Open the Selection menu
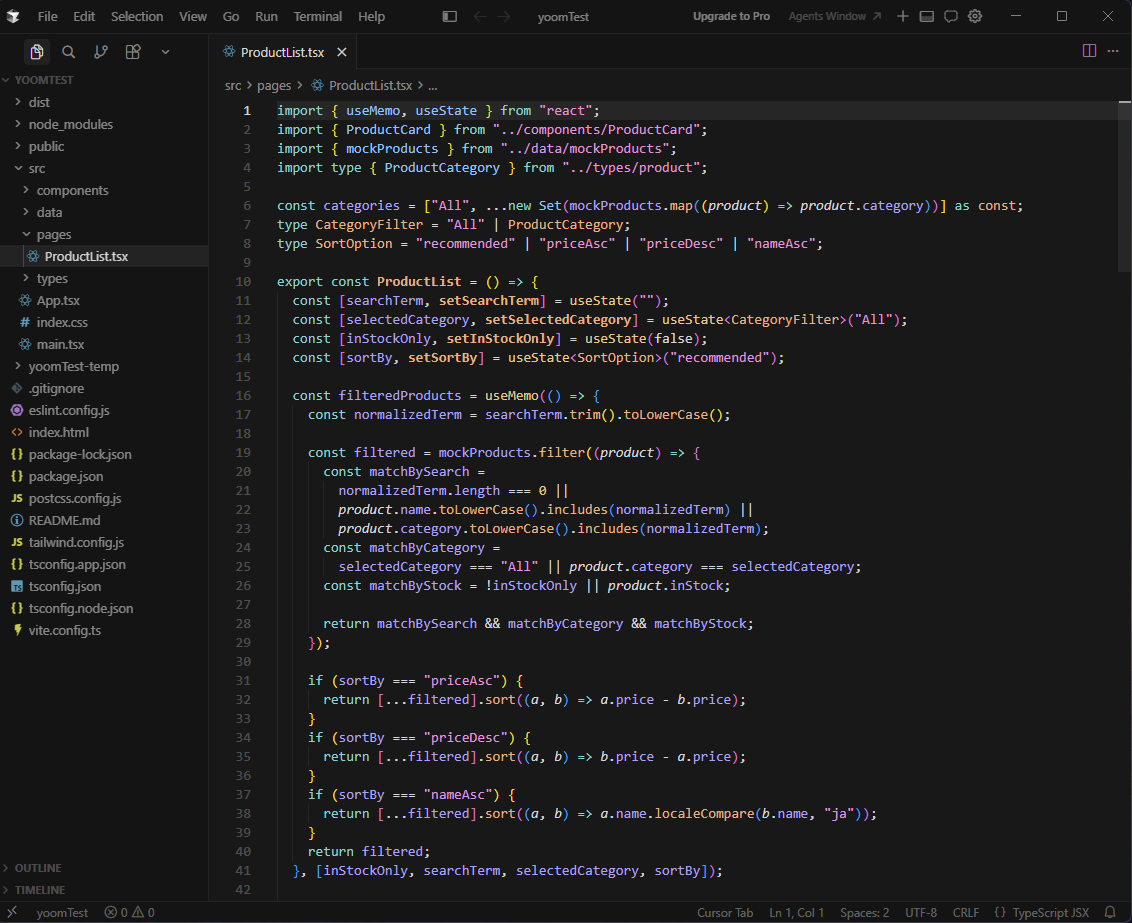The height and width of the screenshot is (923, 1132). [136, 16]
